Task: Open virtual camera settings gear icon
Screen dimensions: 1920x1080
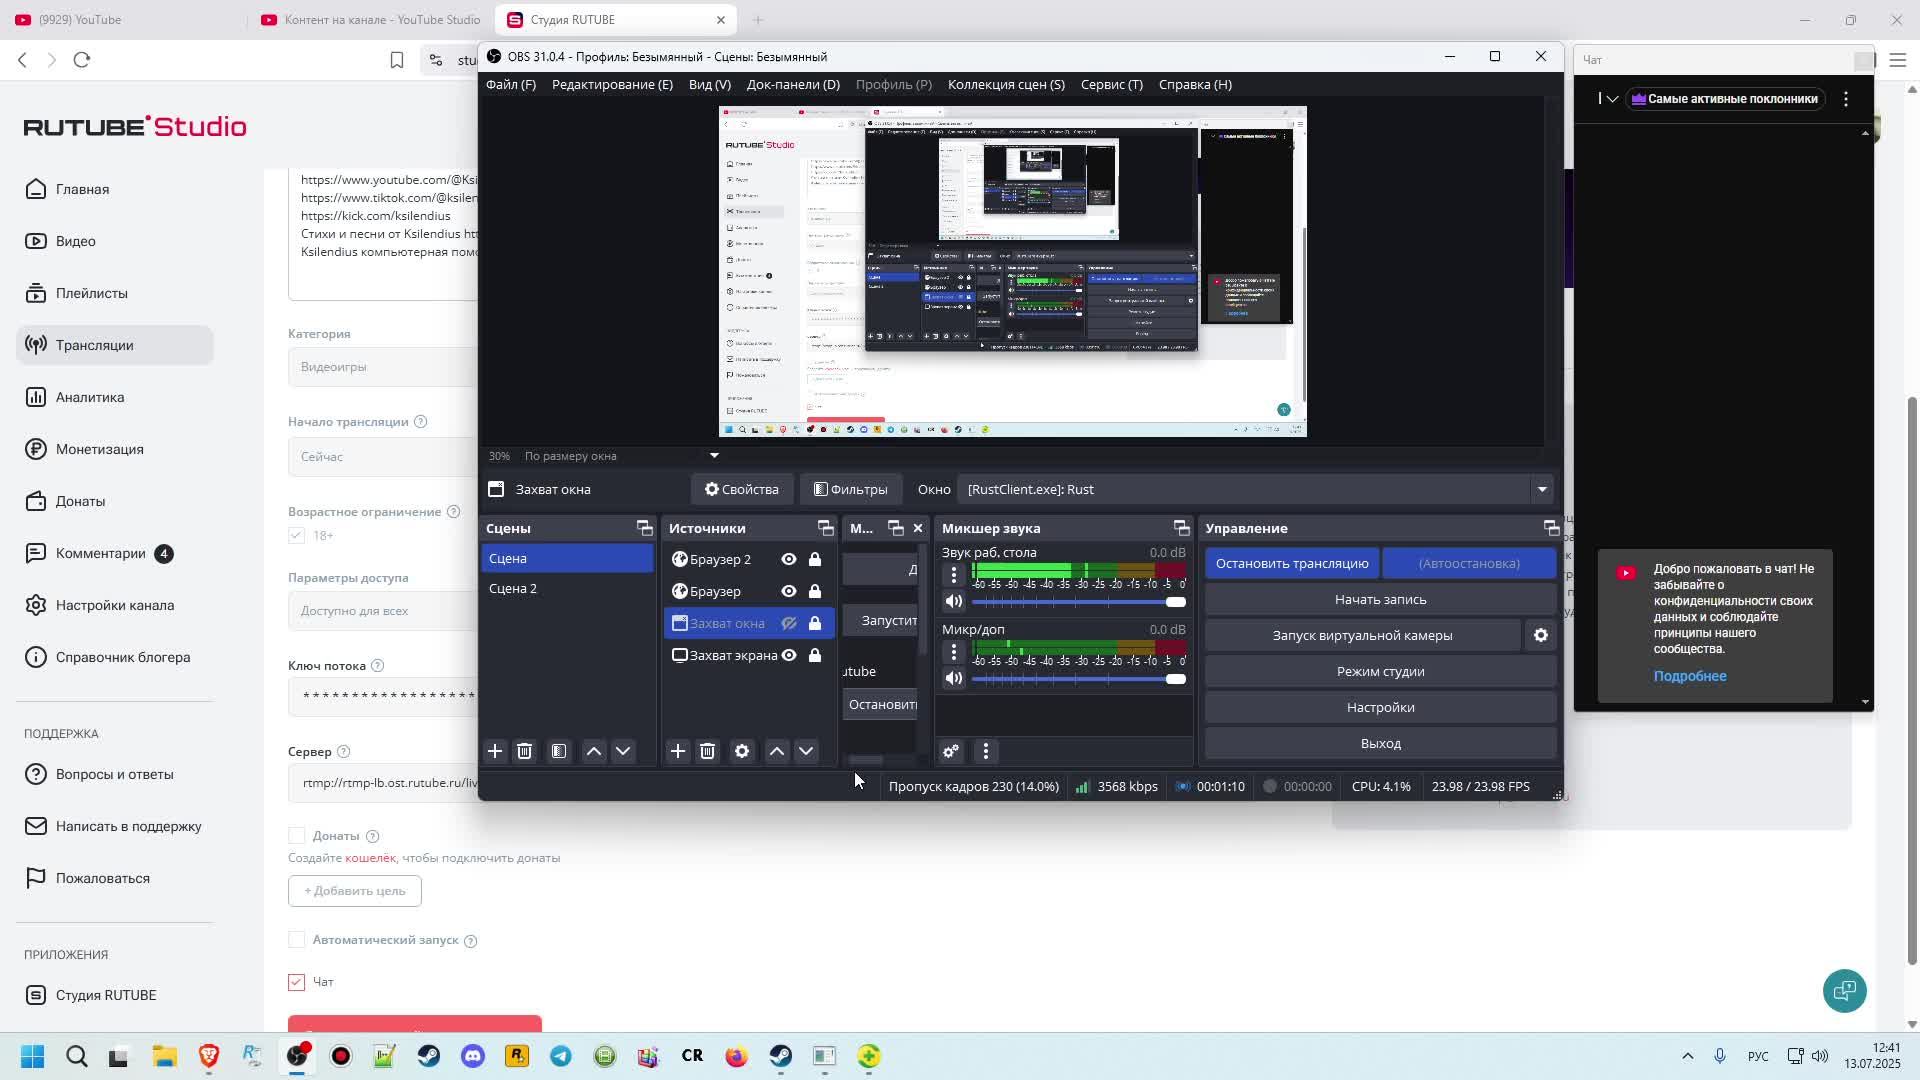Action: [1541, 635]
